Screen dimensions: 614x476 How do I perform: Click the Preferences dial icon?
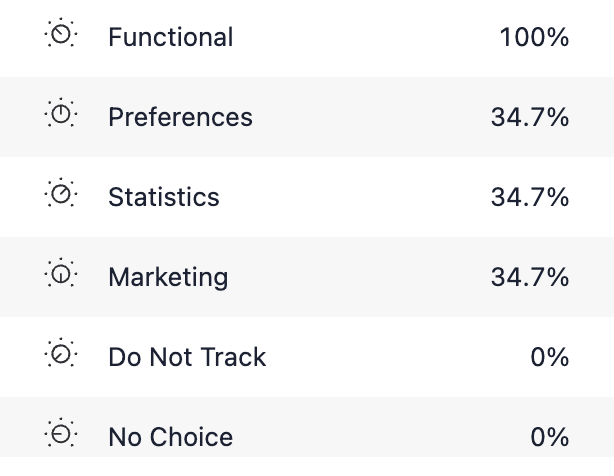(61, 116)
